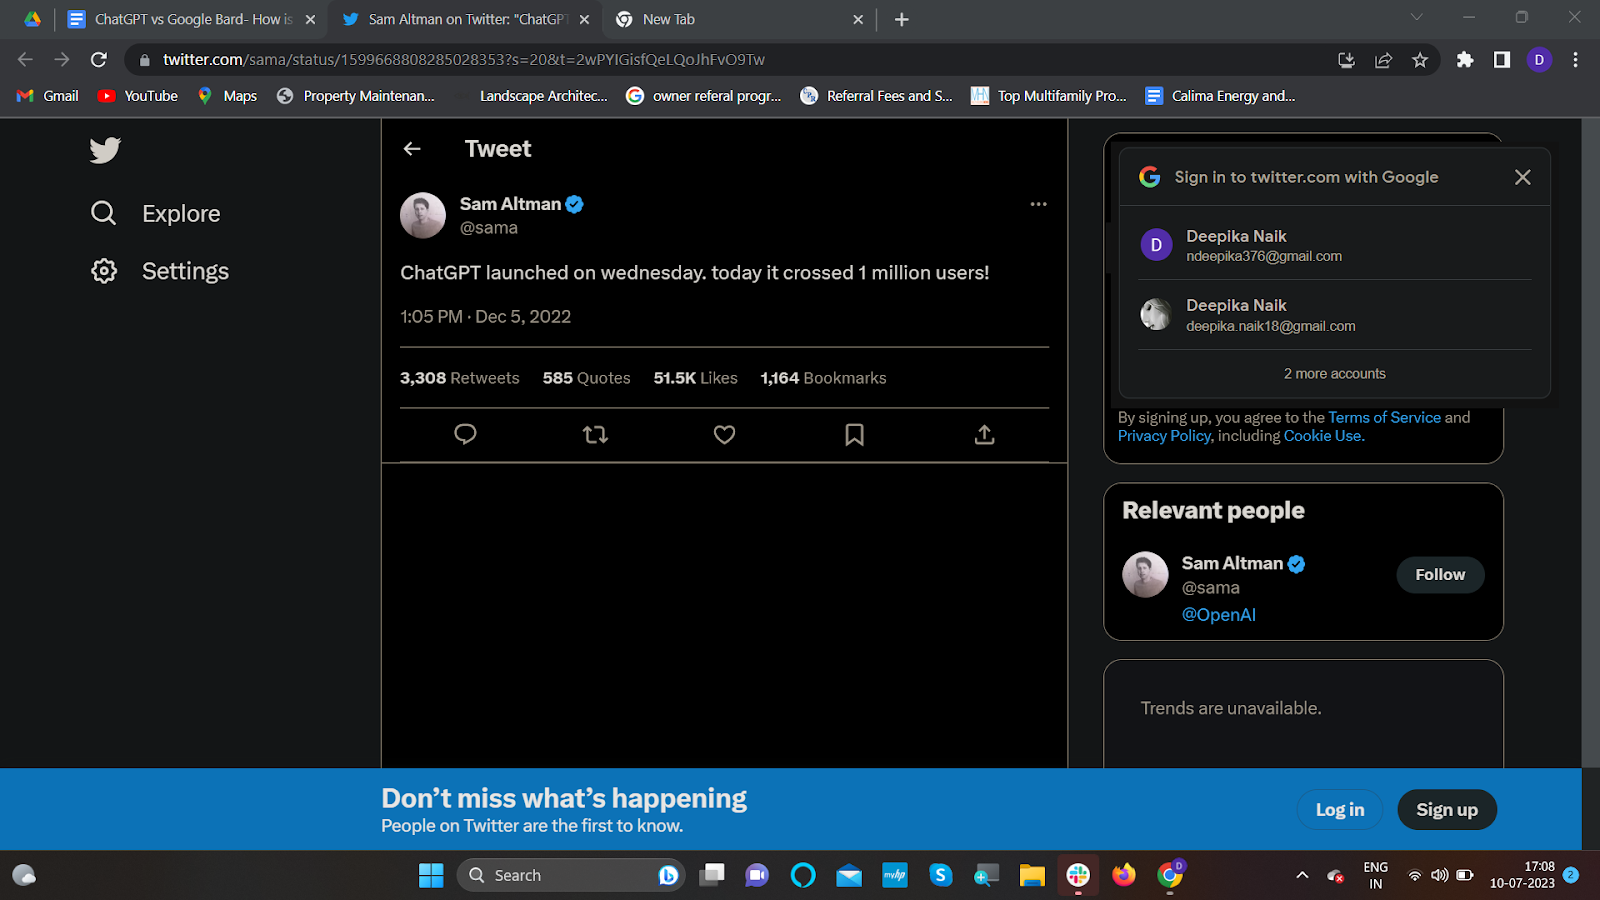Bookmark this page with the star icon

[x=1420, y=60]
